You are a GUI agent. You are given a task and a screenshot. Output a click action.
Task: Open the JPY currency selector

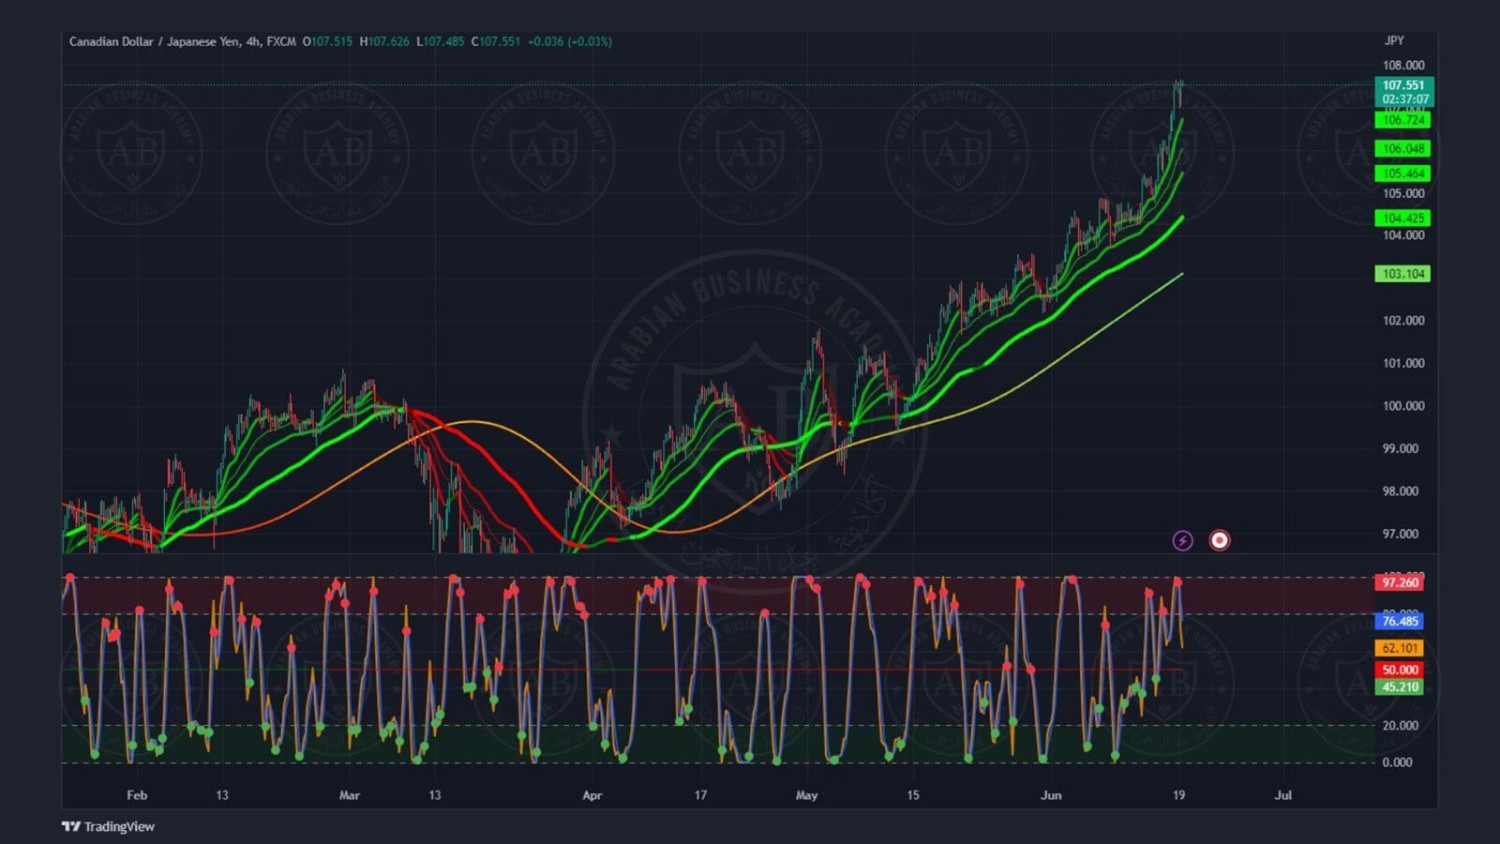click(1394, 41)
